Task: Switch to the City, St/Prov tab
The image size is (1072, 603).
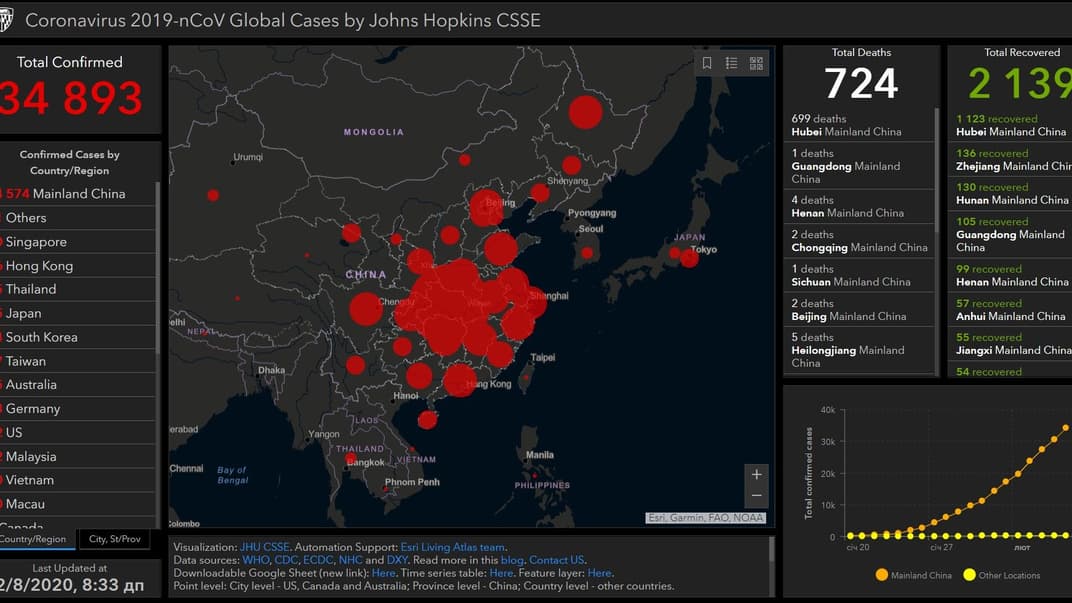Action: 114,539
